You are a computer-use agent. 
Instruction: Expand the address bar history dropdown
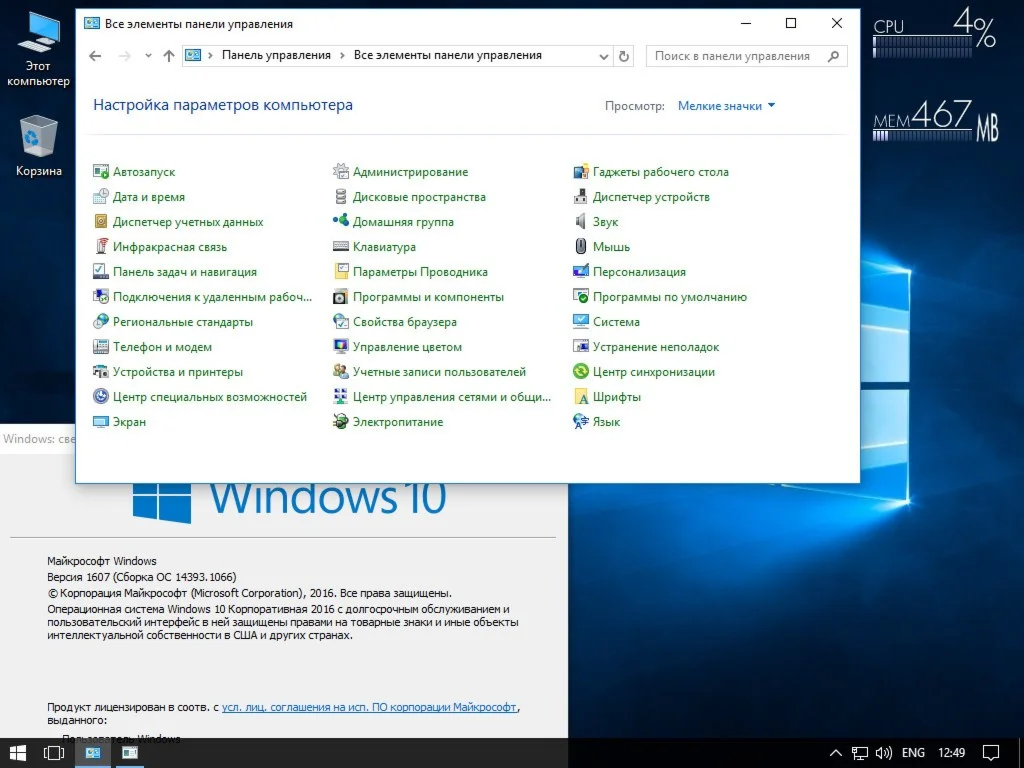point(604,57)
